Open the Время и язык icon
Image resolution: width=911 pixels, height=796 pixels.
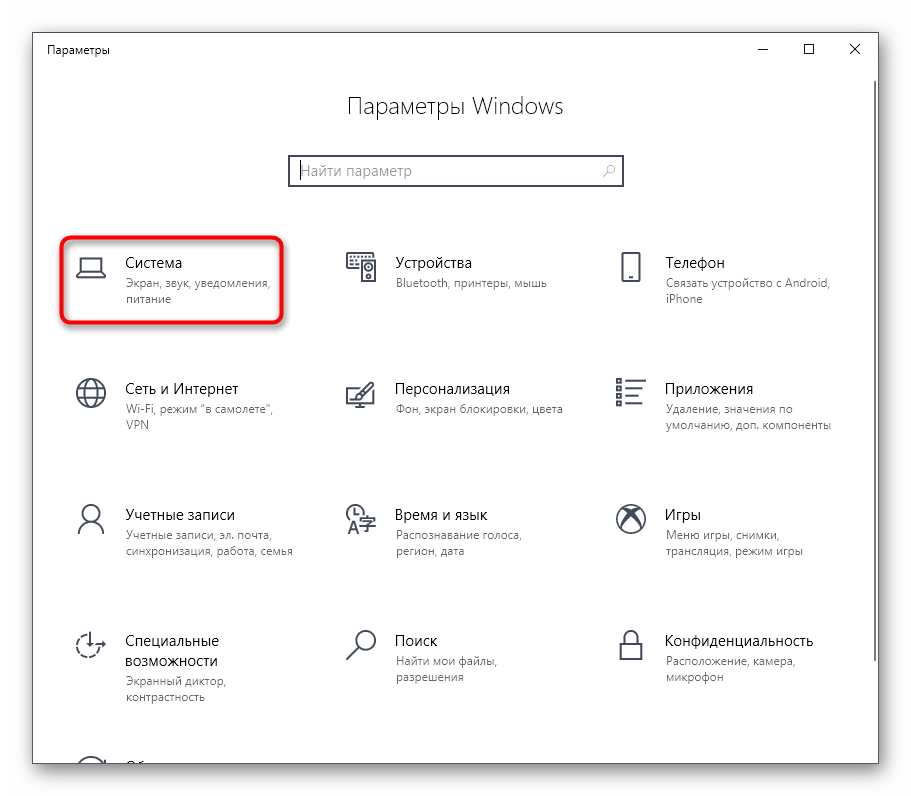click(x=361, y=519)
